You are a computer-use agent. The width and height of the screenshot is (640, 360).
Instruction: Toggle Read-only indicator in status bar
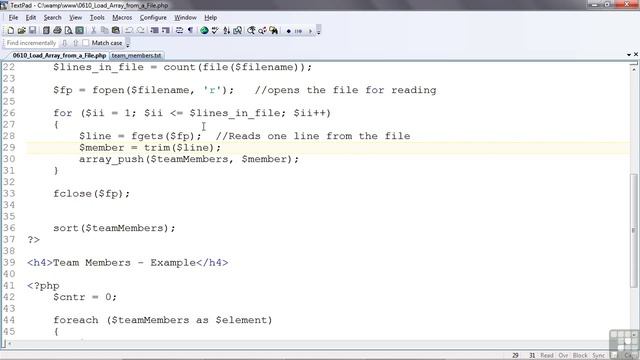[x=547, y=356]
